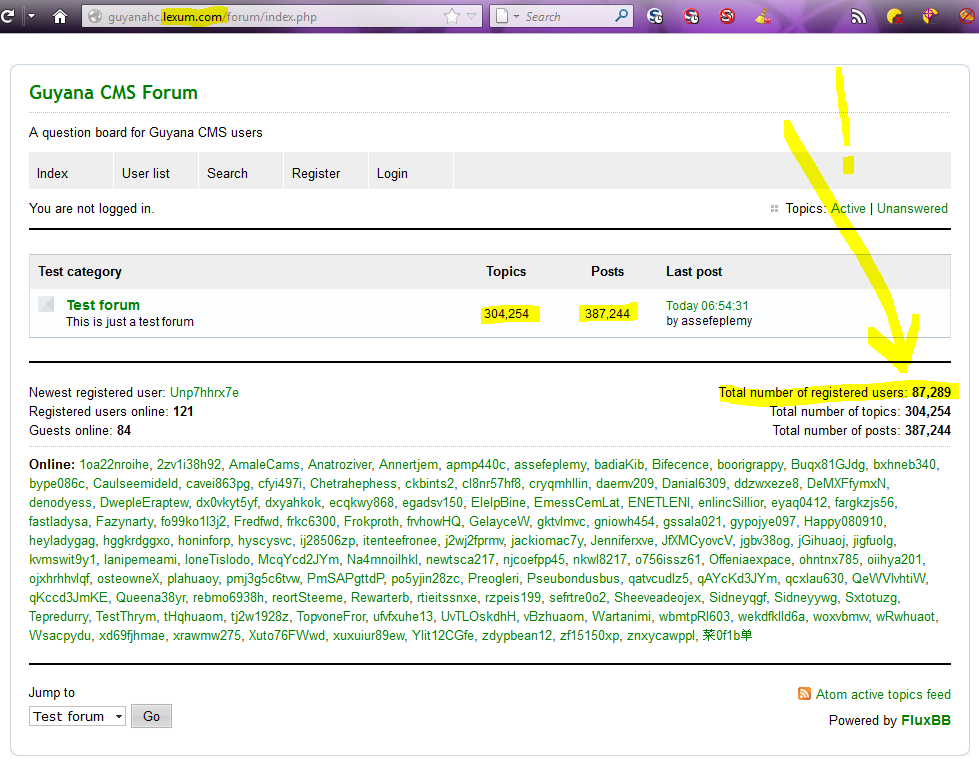Open the User list menu item
The image size is (979, 772).
point(146,173)
